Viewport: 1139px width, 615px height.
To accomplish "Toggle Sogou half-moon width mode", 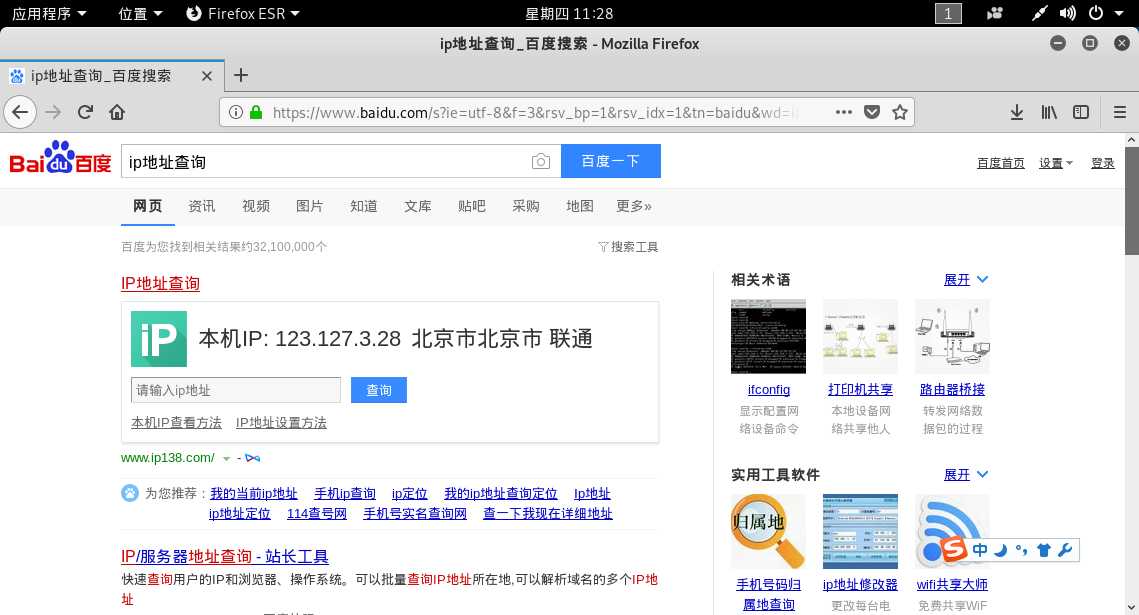I will tap(1001, 550).
